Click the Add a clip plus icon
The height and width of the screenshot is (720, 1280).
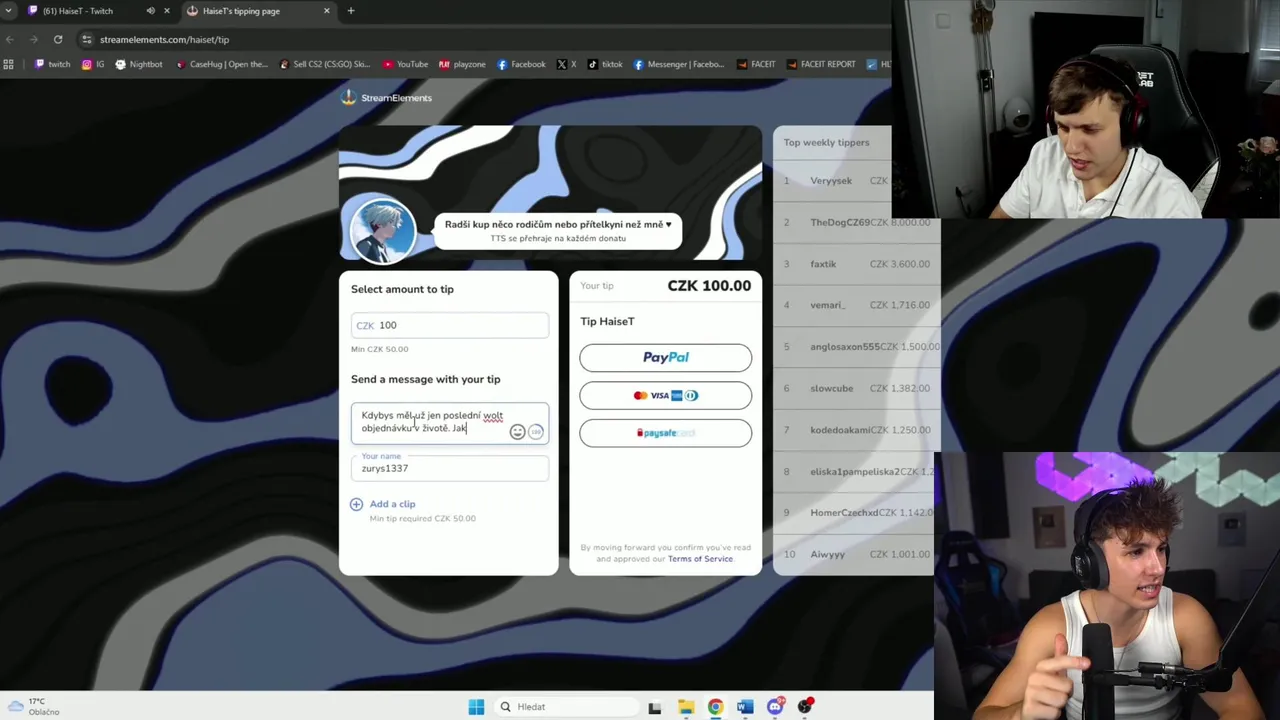[x=356, y=504]
